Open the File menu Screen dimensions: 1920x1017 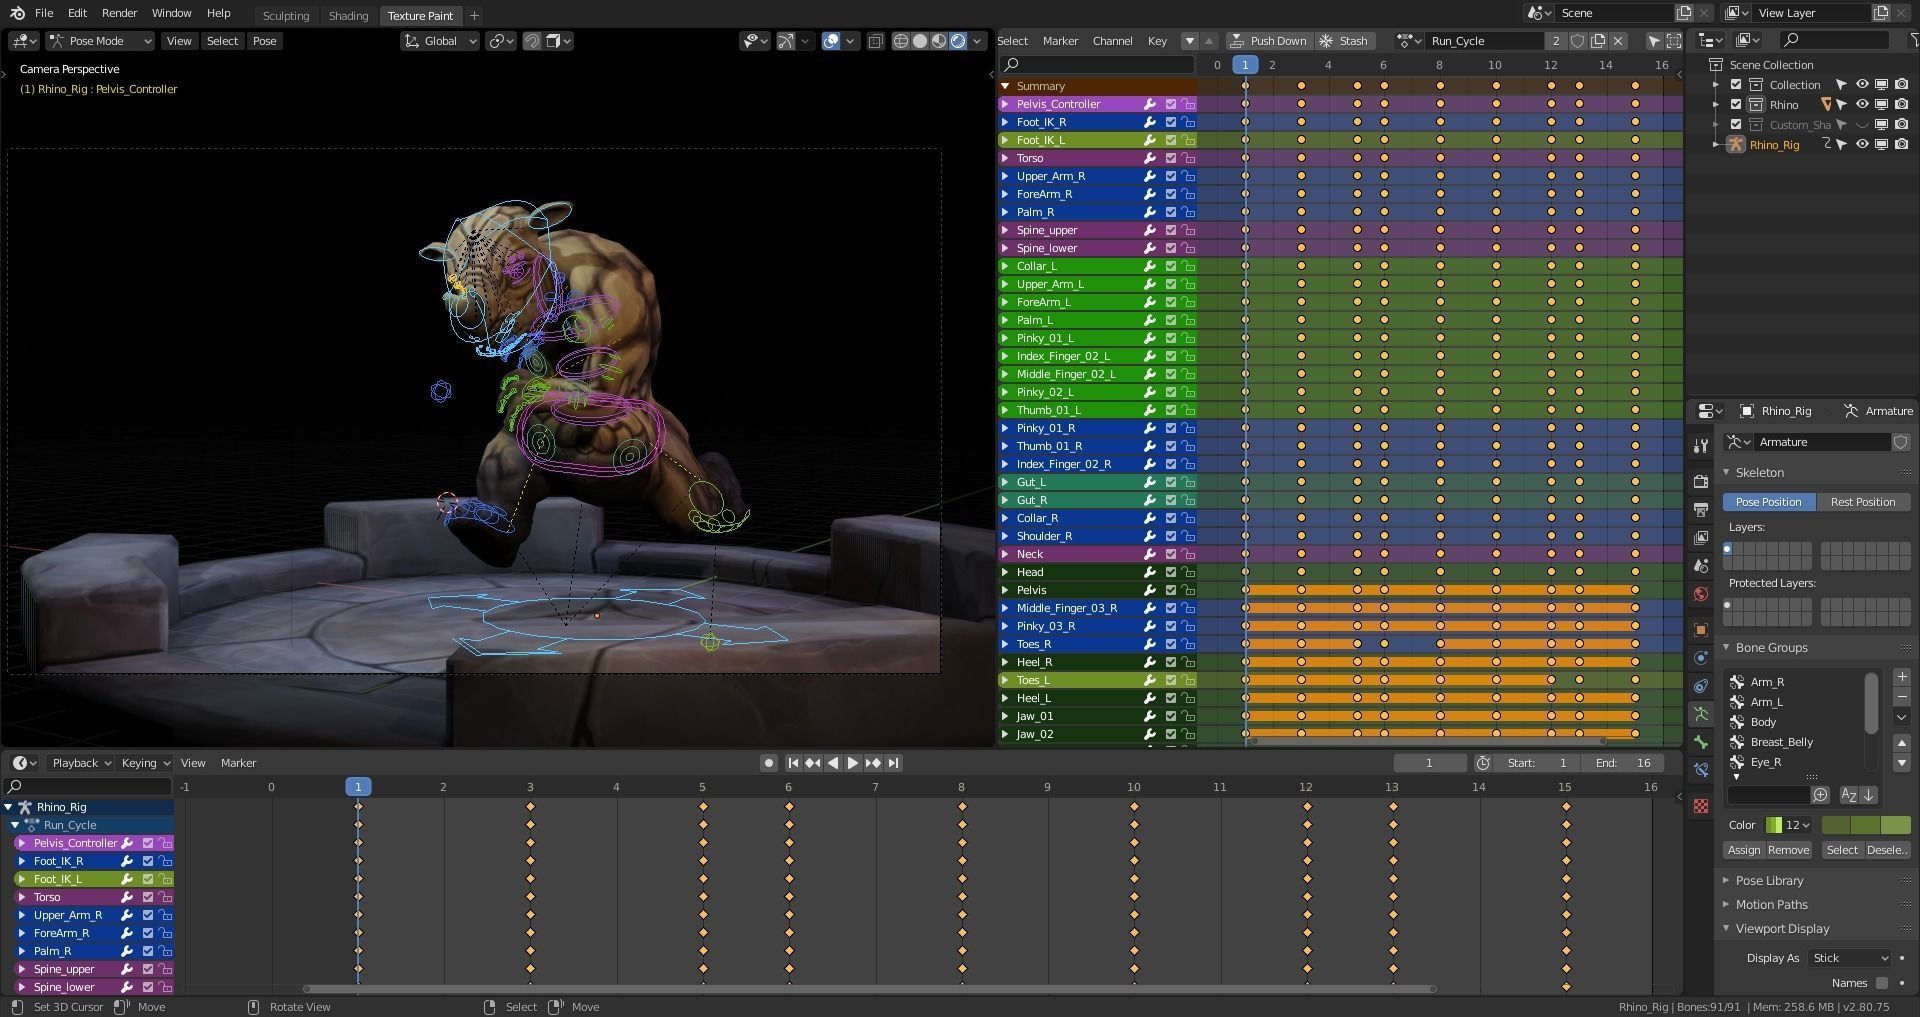[44, 13]
